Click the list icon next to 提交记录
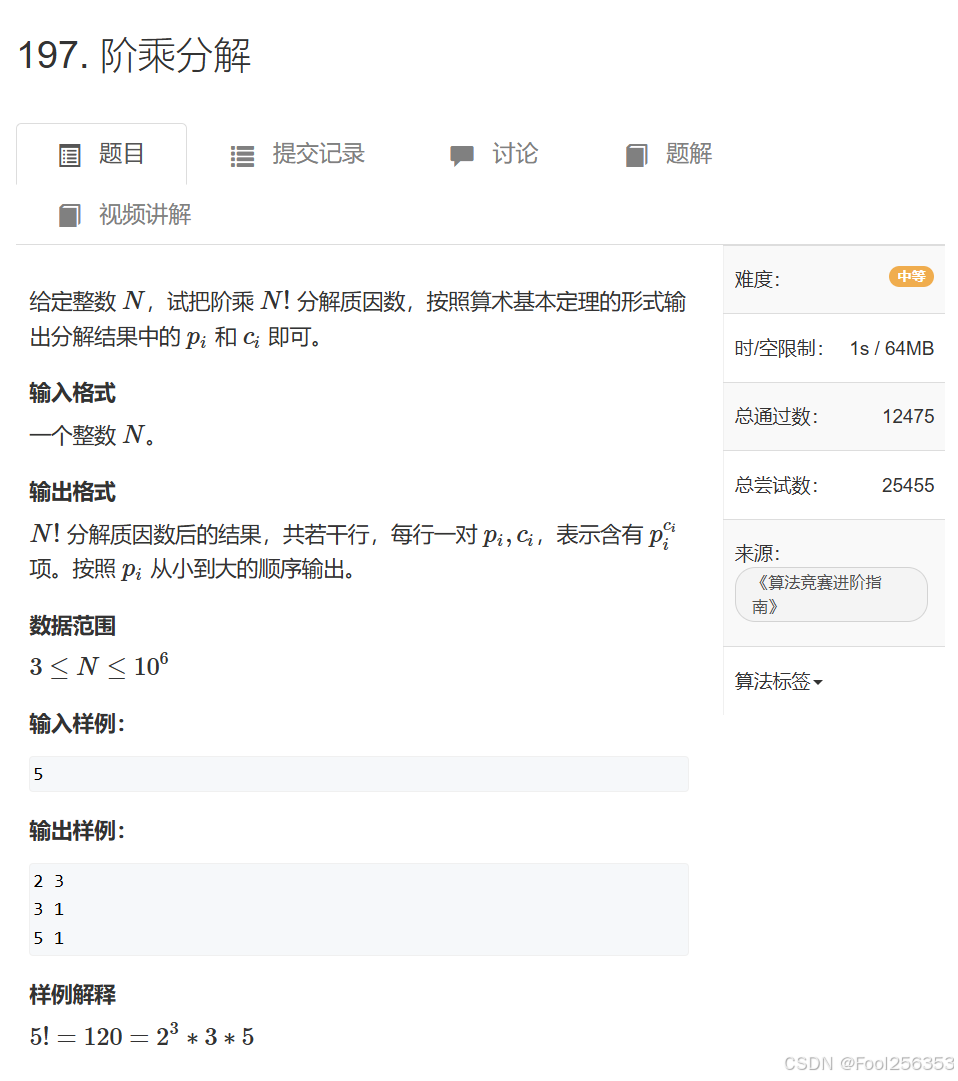The width and height of the screenshot is (958, 1081). tap(241, 154)
